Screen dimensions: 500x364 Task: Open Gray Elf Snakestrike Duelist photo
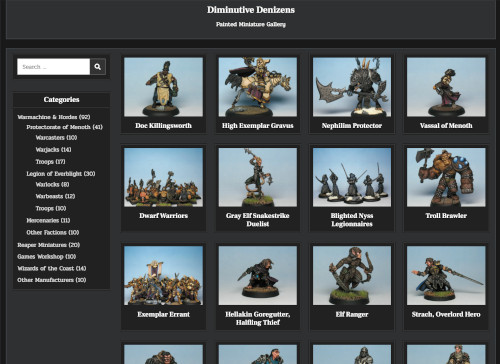pos(258,177)
